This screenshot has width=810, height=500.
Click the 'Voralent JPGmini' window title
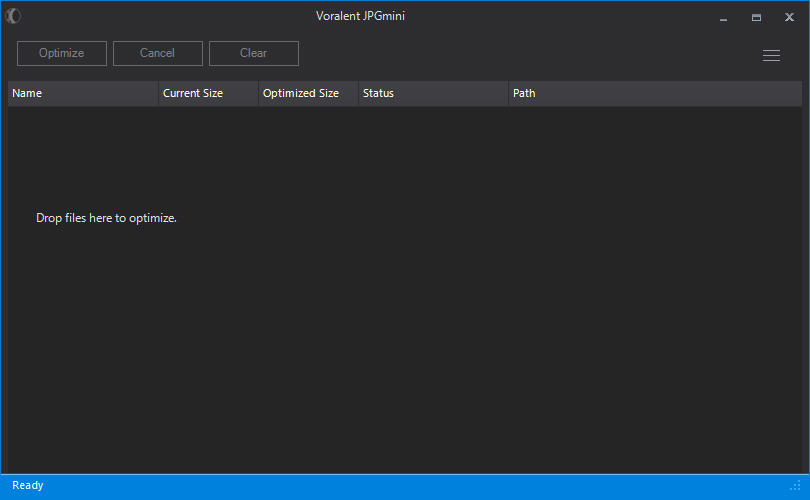[x=360, y=16]
